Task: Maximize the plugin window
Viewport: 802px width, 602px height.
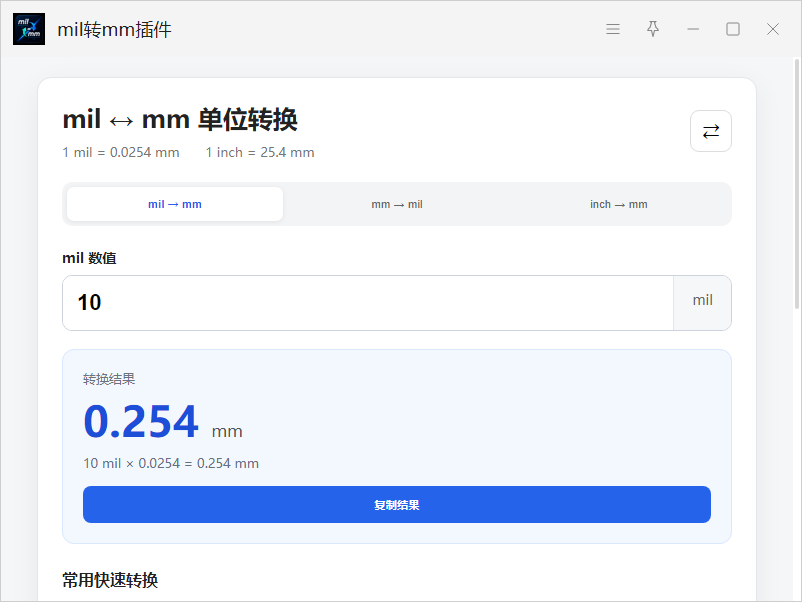Action: pos(733,29)
